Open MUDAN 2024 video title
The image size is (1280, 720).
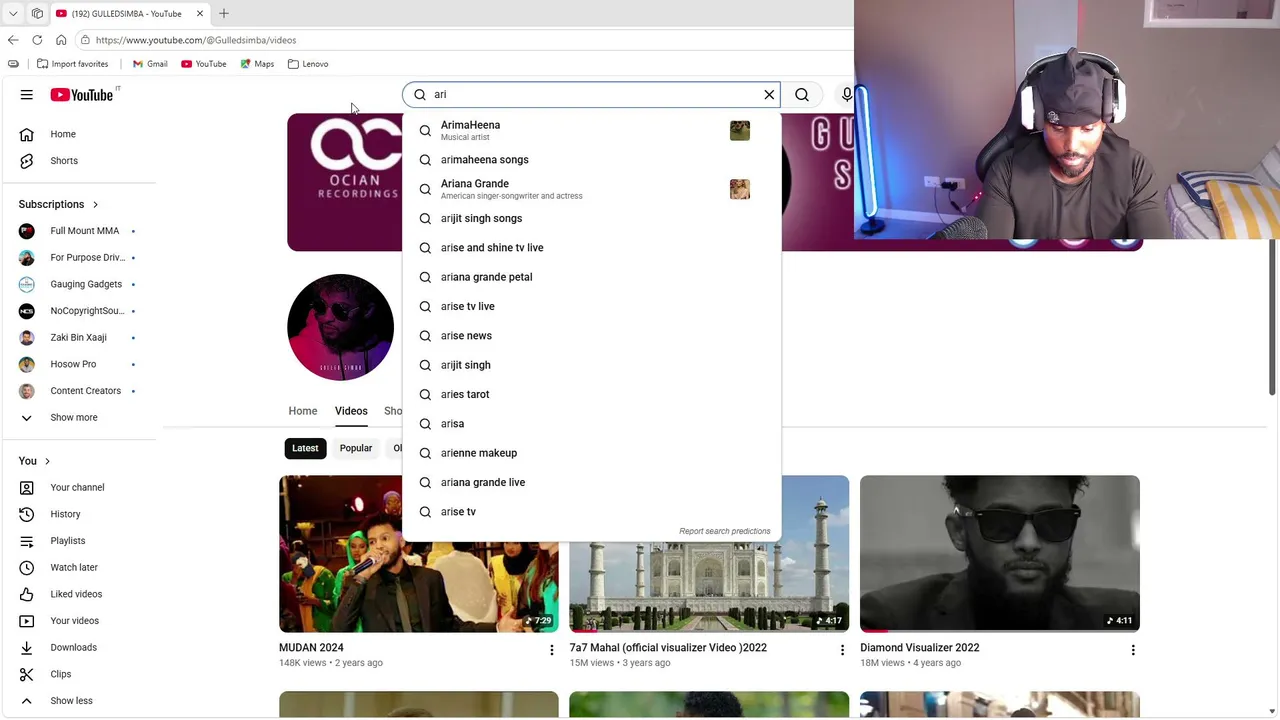click(x=311, y=648)
